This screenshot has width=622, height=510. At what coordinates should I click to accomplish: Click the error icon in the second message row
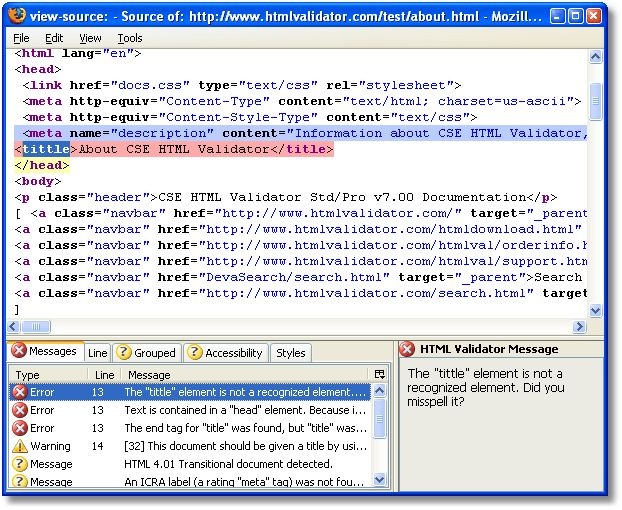click(x=20, y=411)
